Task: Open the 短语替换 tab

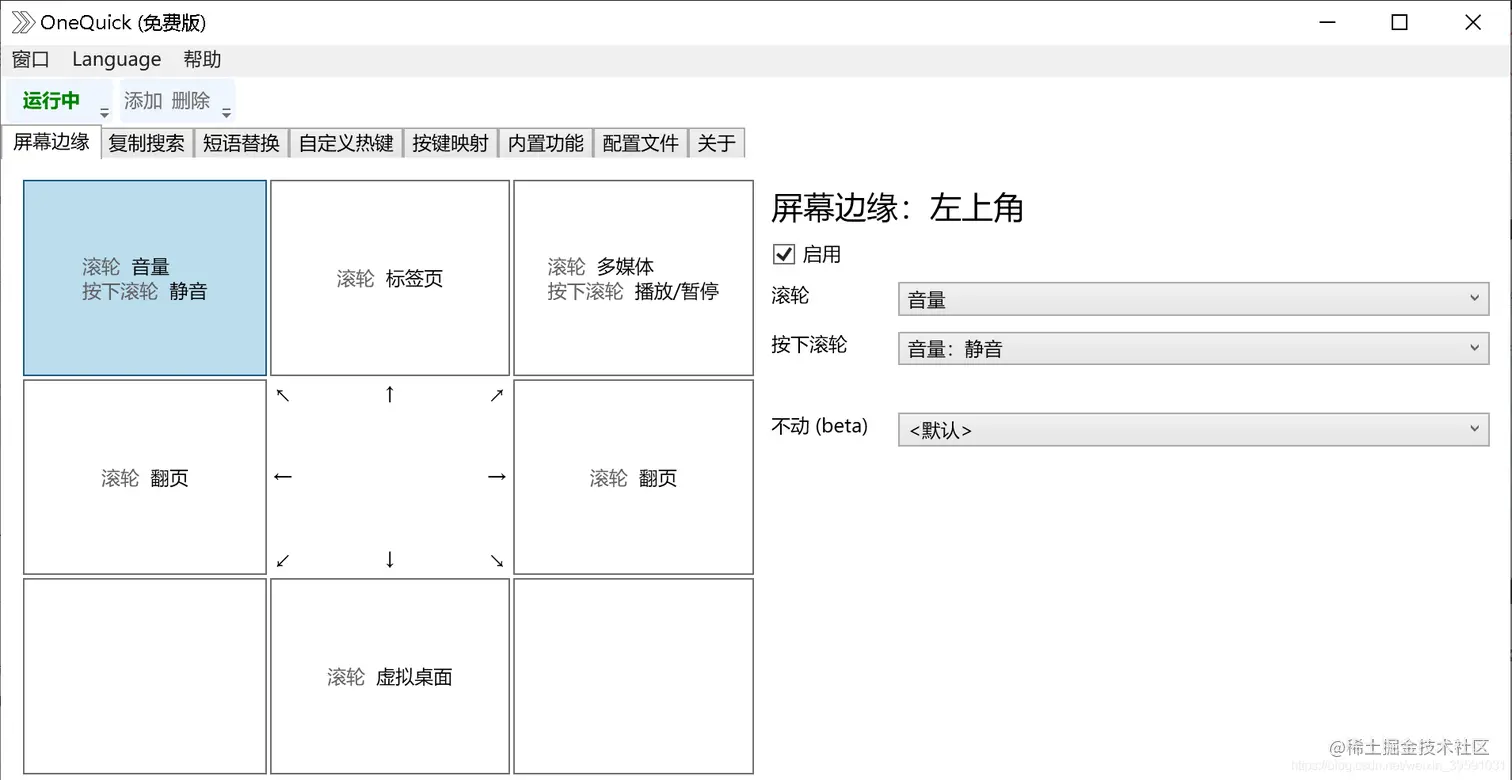Action: pos(241,142)
